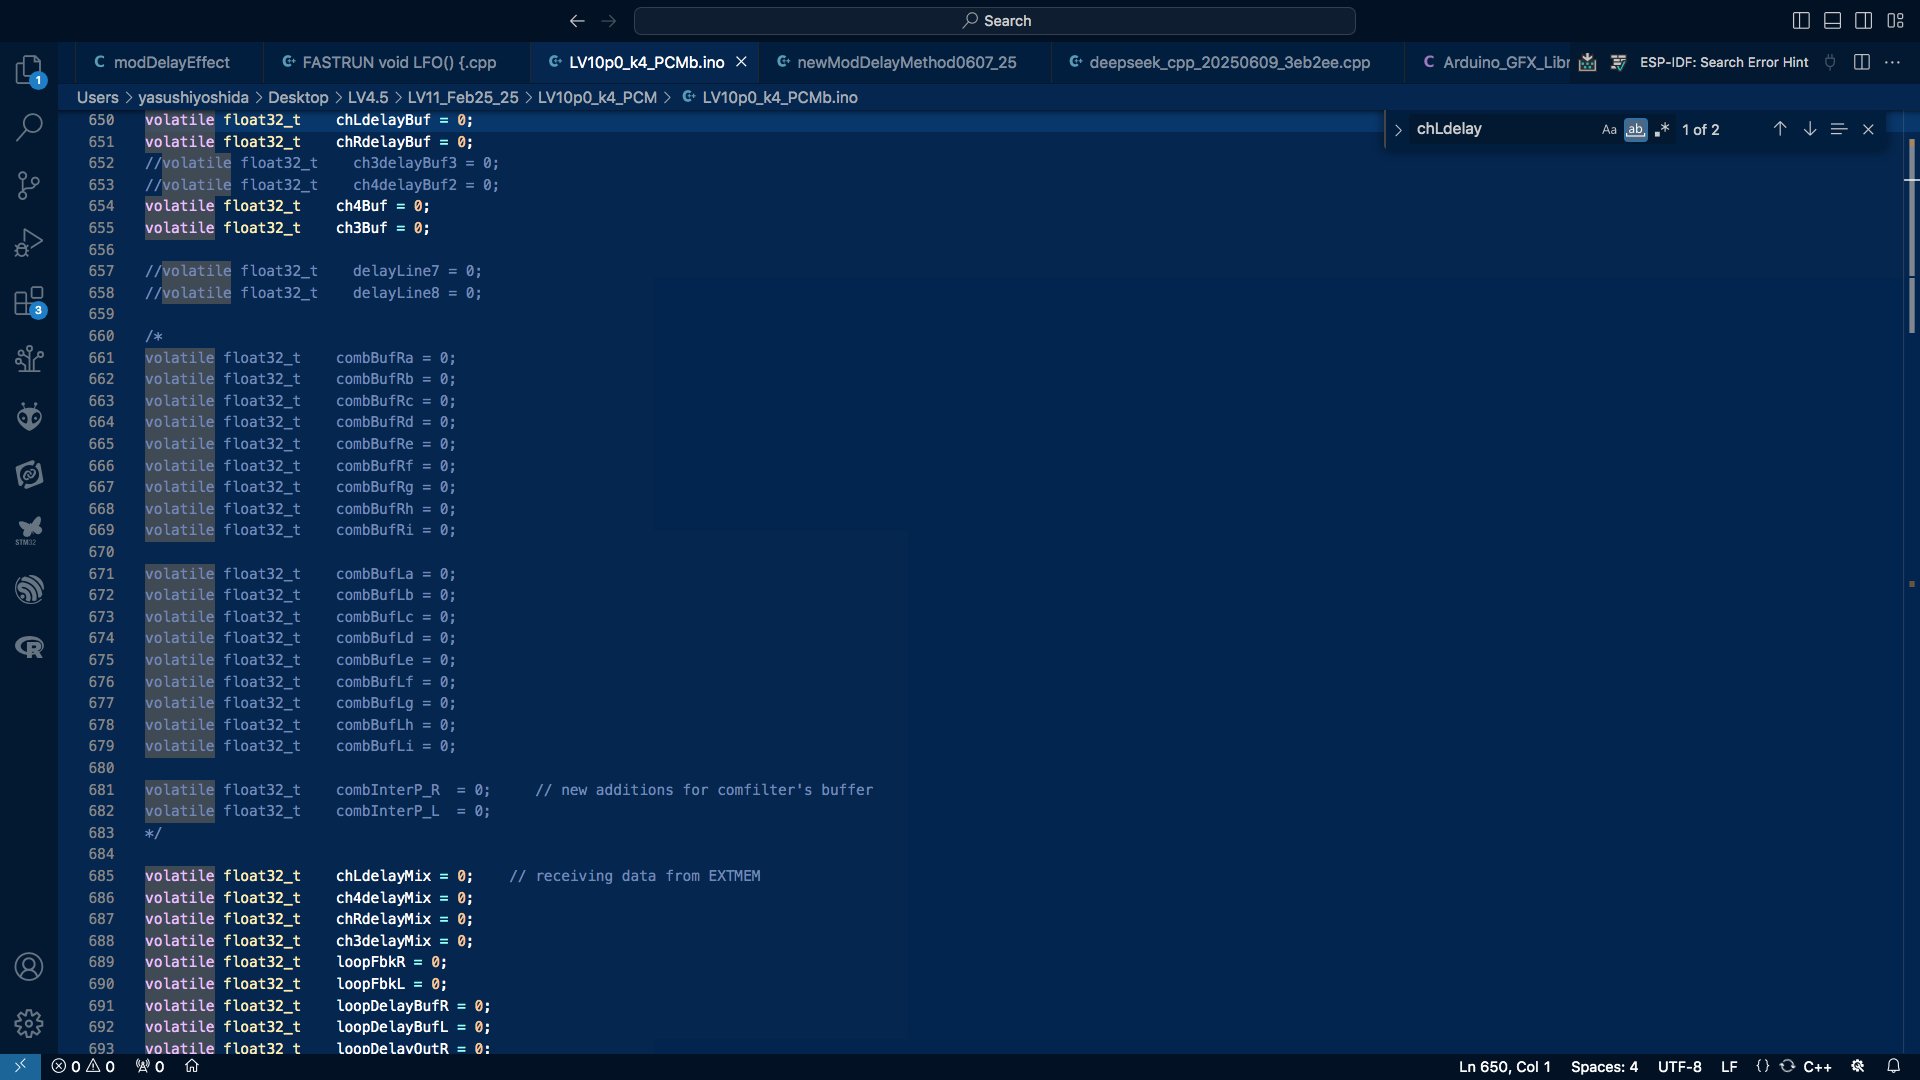Click the vertical scrollbar slider on the right
Viewport: 1920px width, 1080px height.
[x=1911, y=235]
